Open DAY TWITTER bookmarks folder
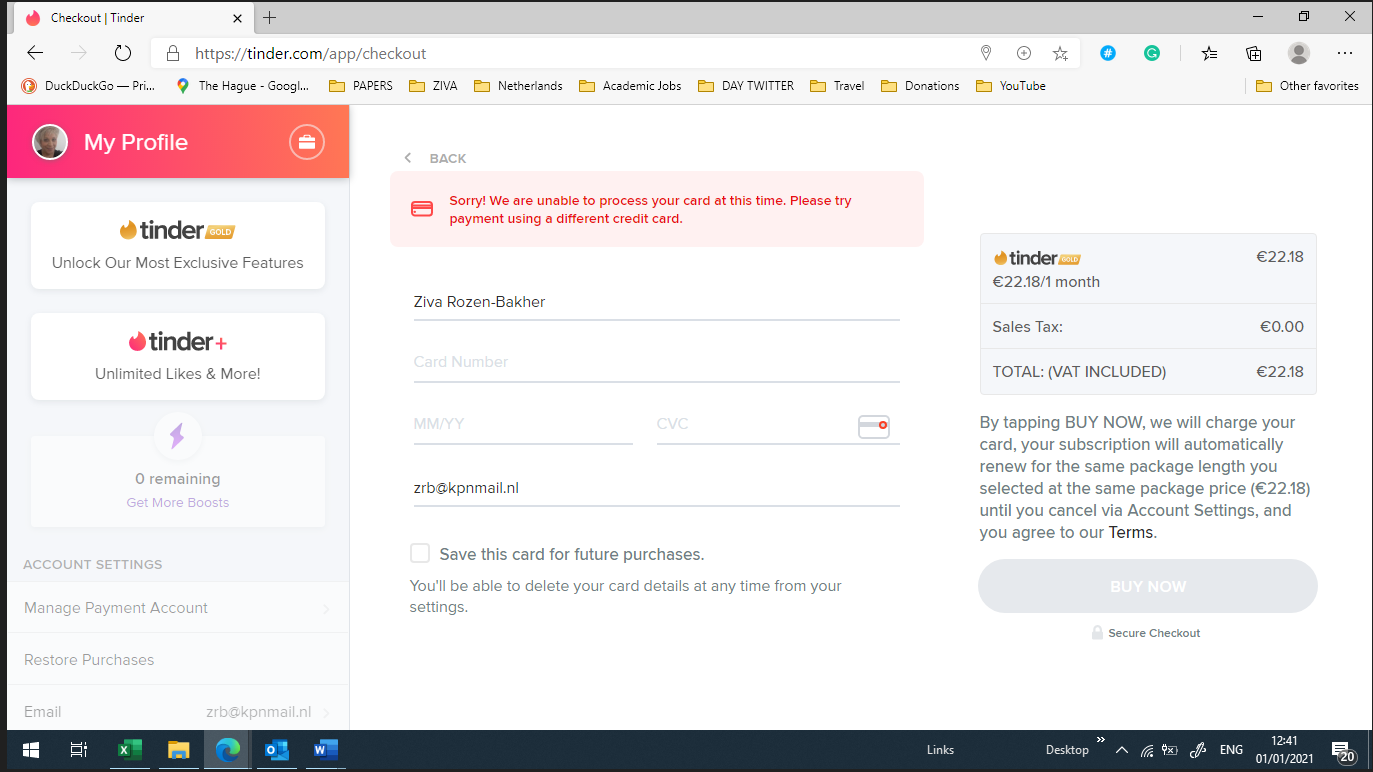1373x772 pixels. point(746,86)
